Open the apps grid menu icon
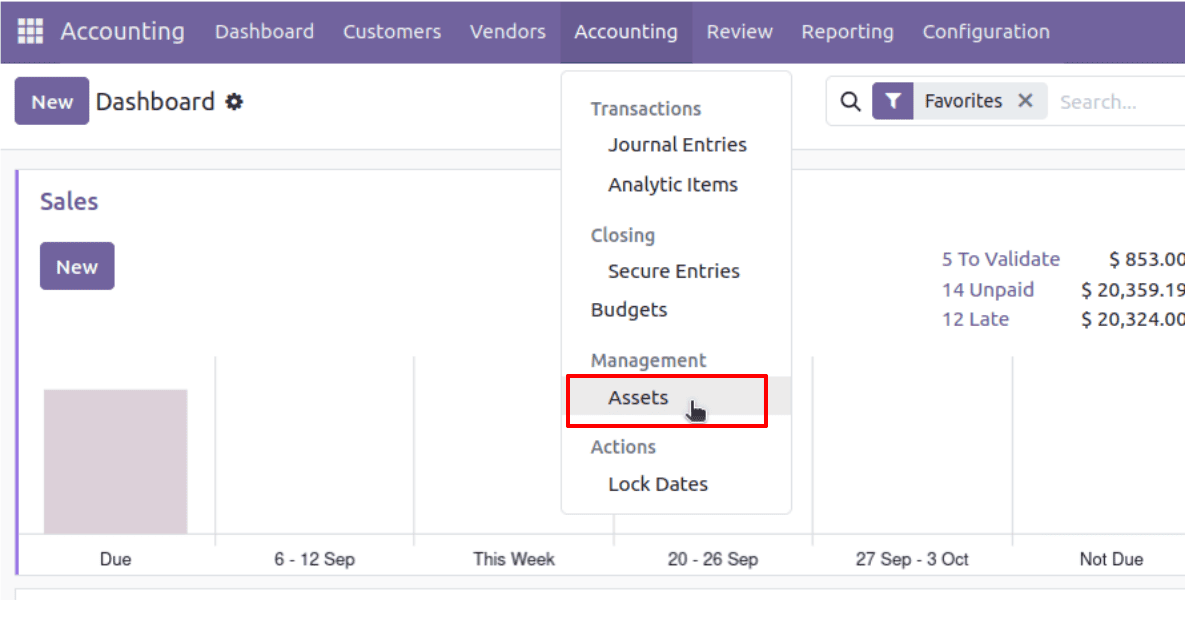The width and height of the screenshot is (1187, 623). 30,31
